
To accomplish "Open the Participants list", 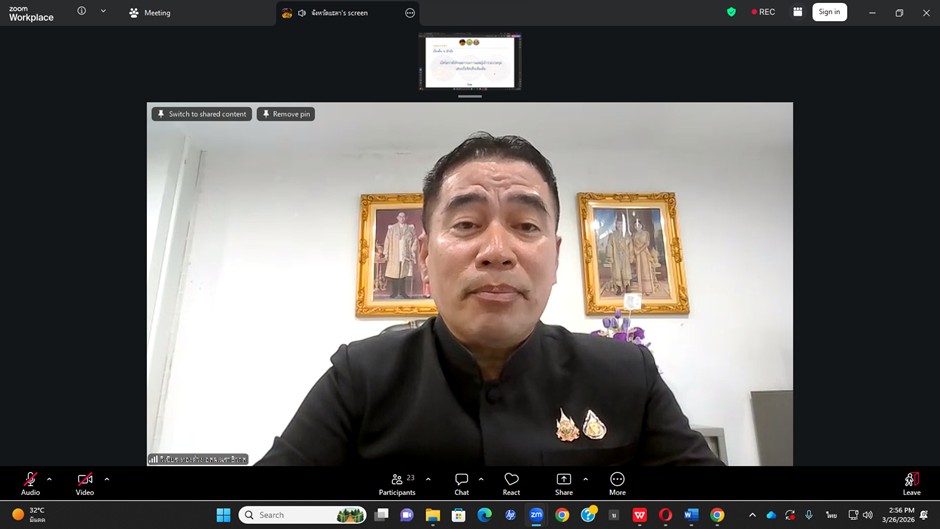I will 397,482.
